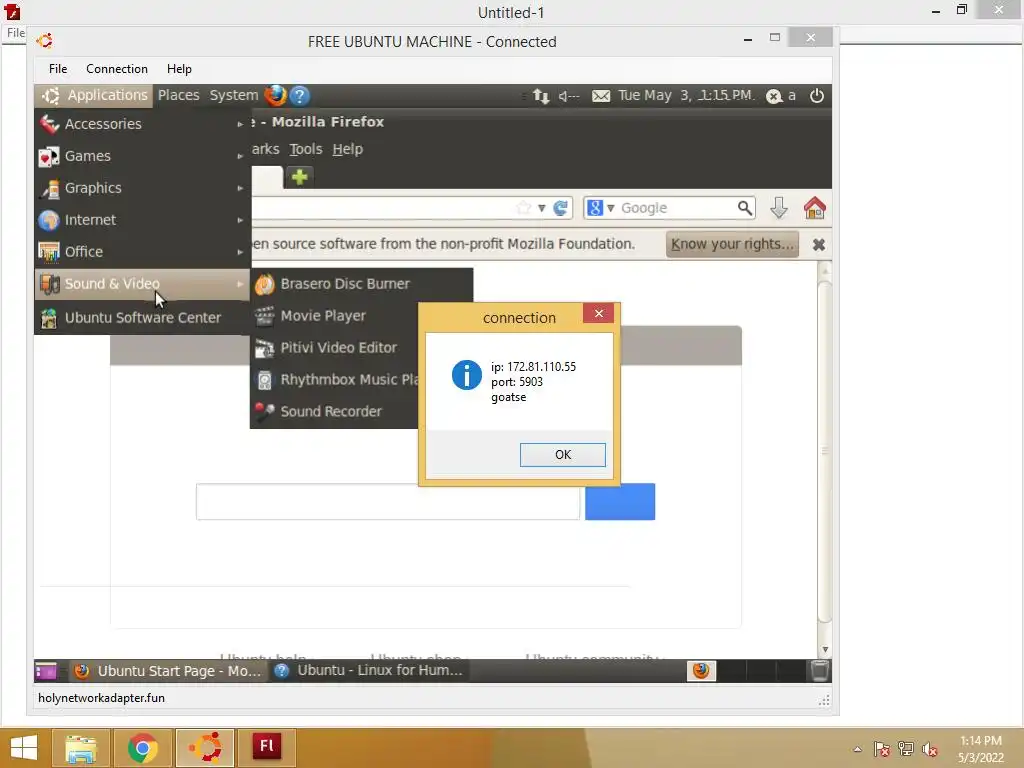Open the URL bar history dropdown arrow

click(x=541, y=208)
